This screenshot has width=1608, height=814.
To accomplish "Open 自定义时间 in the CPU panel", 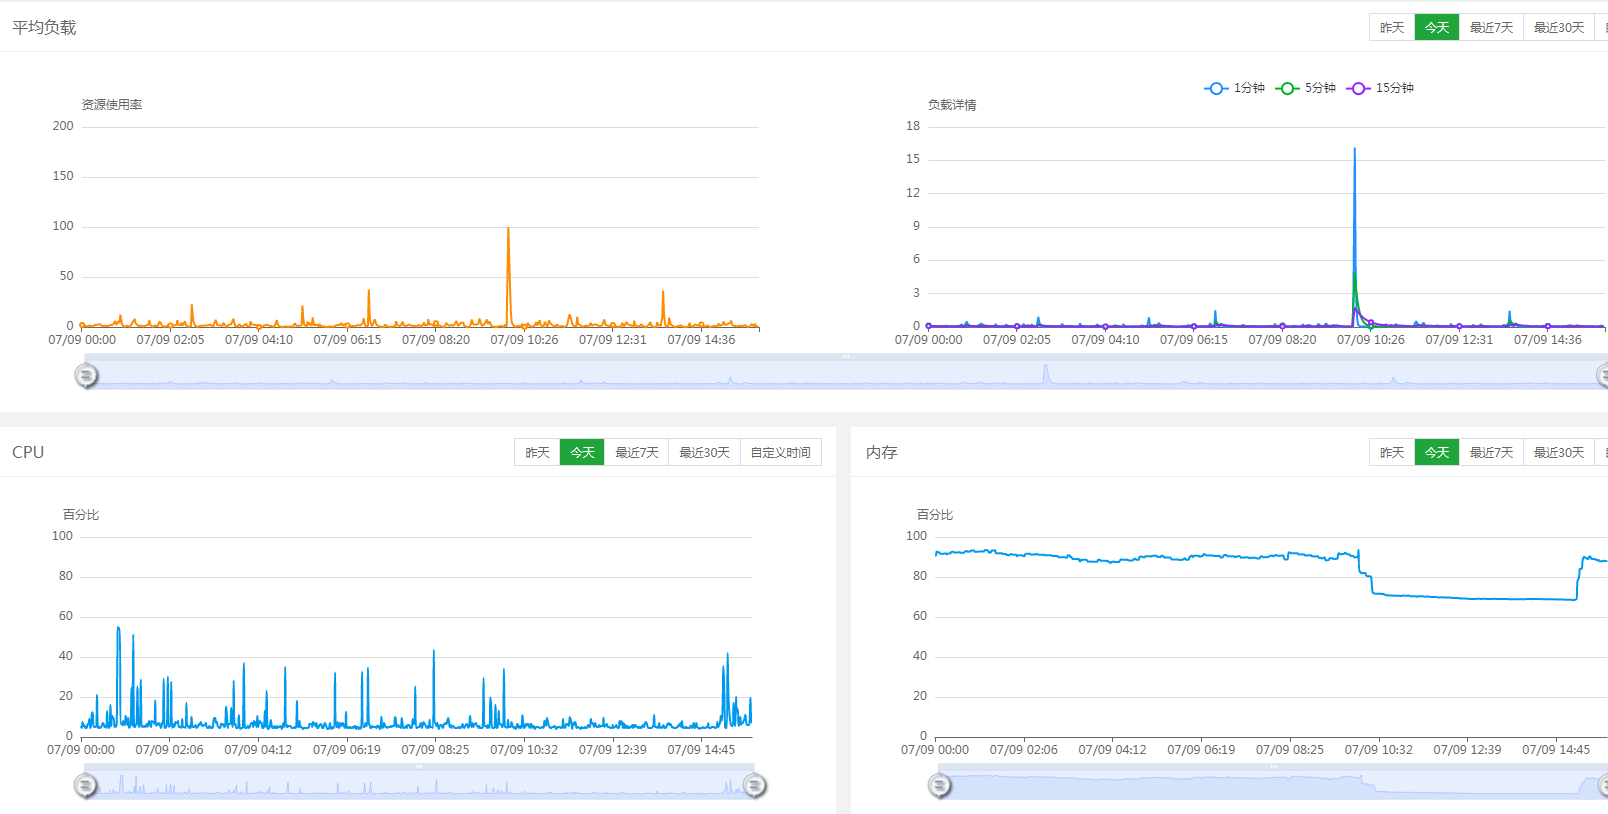I will (780, 453).
